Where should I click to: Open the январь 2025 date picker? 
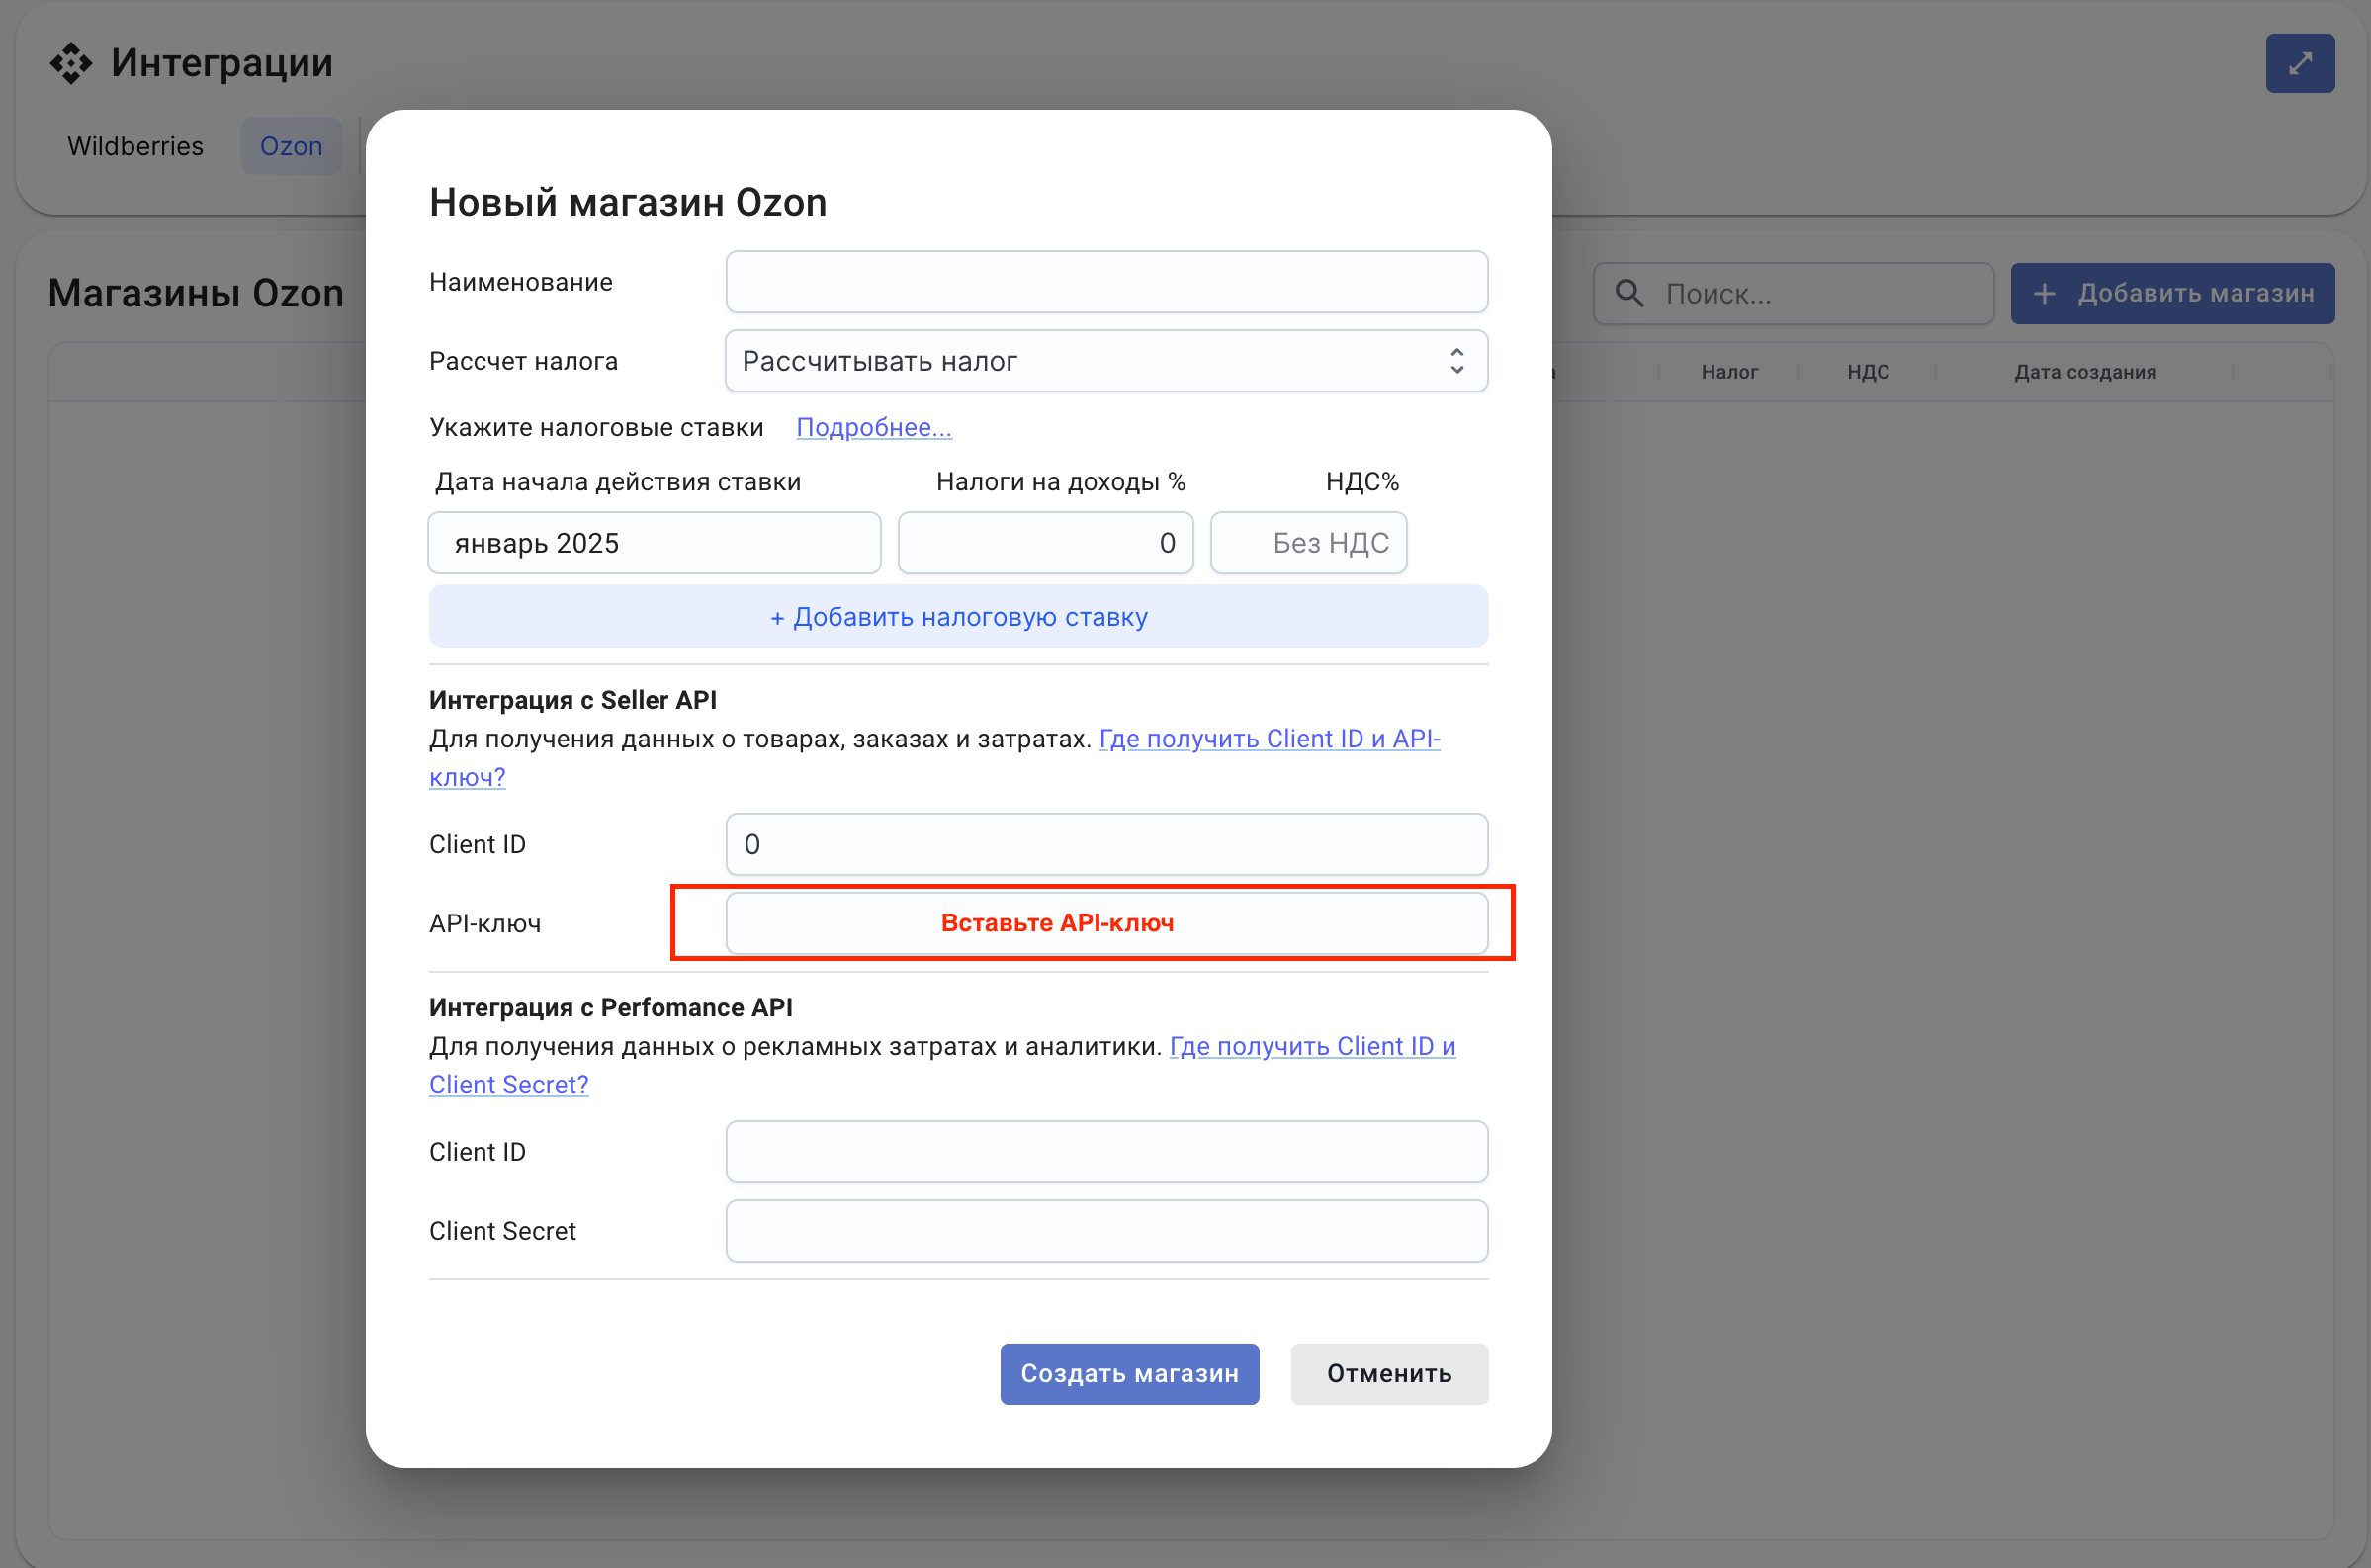[654, 543]
